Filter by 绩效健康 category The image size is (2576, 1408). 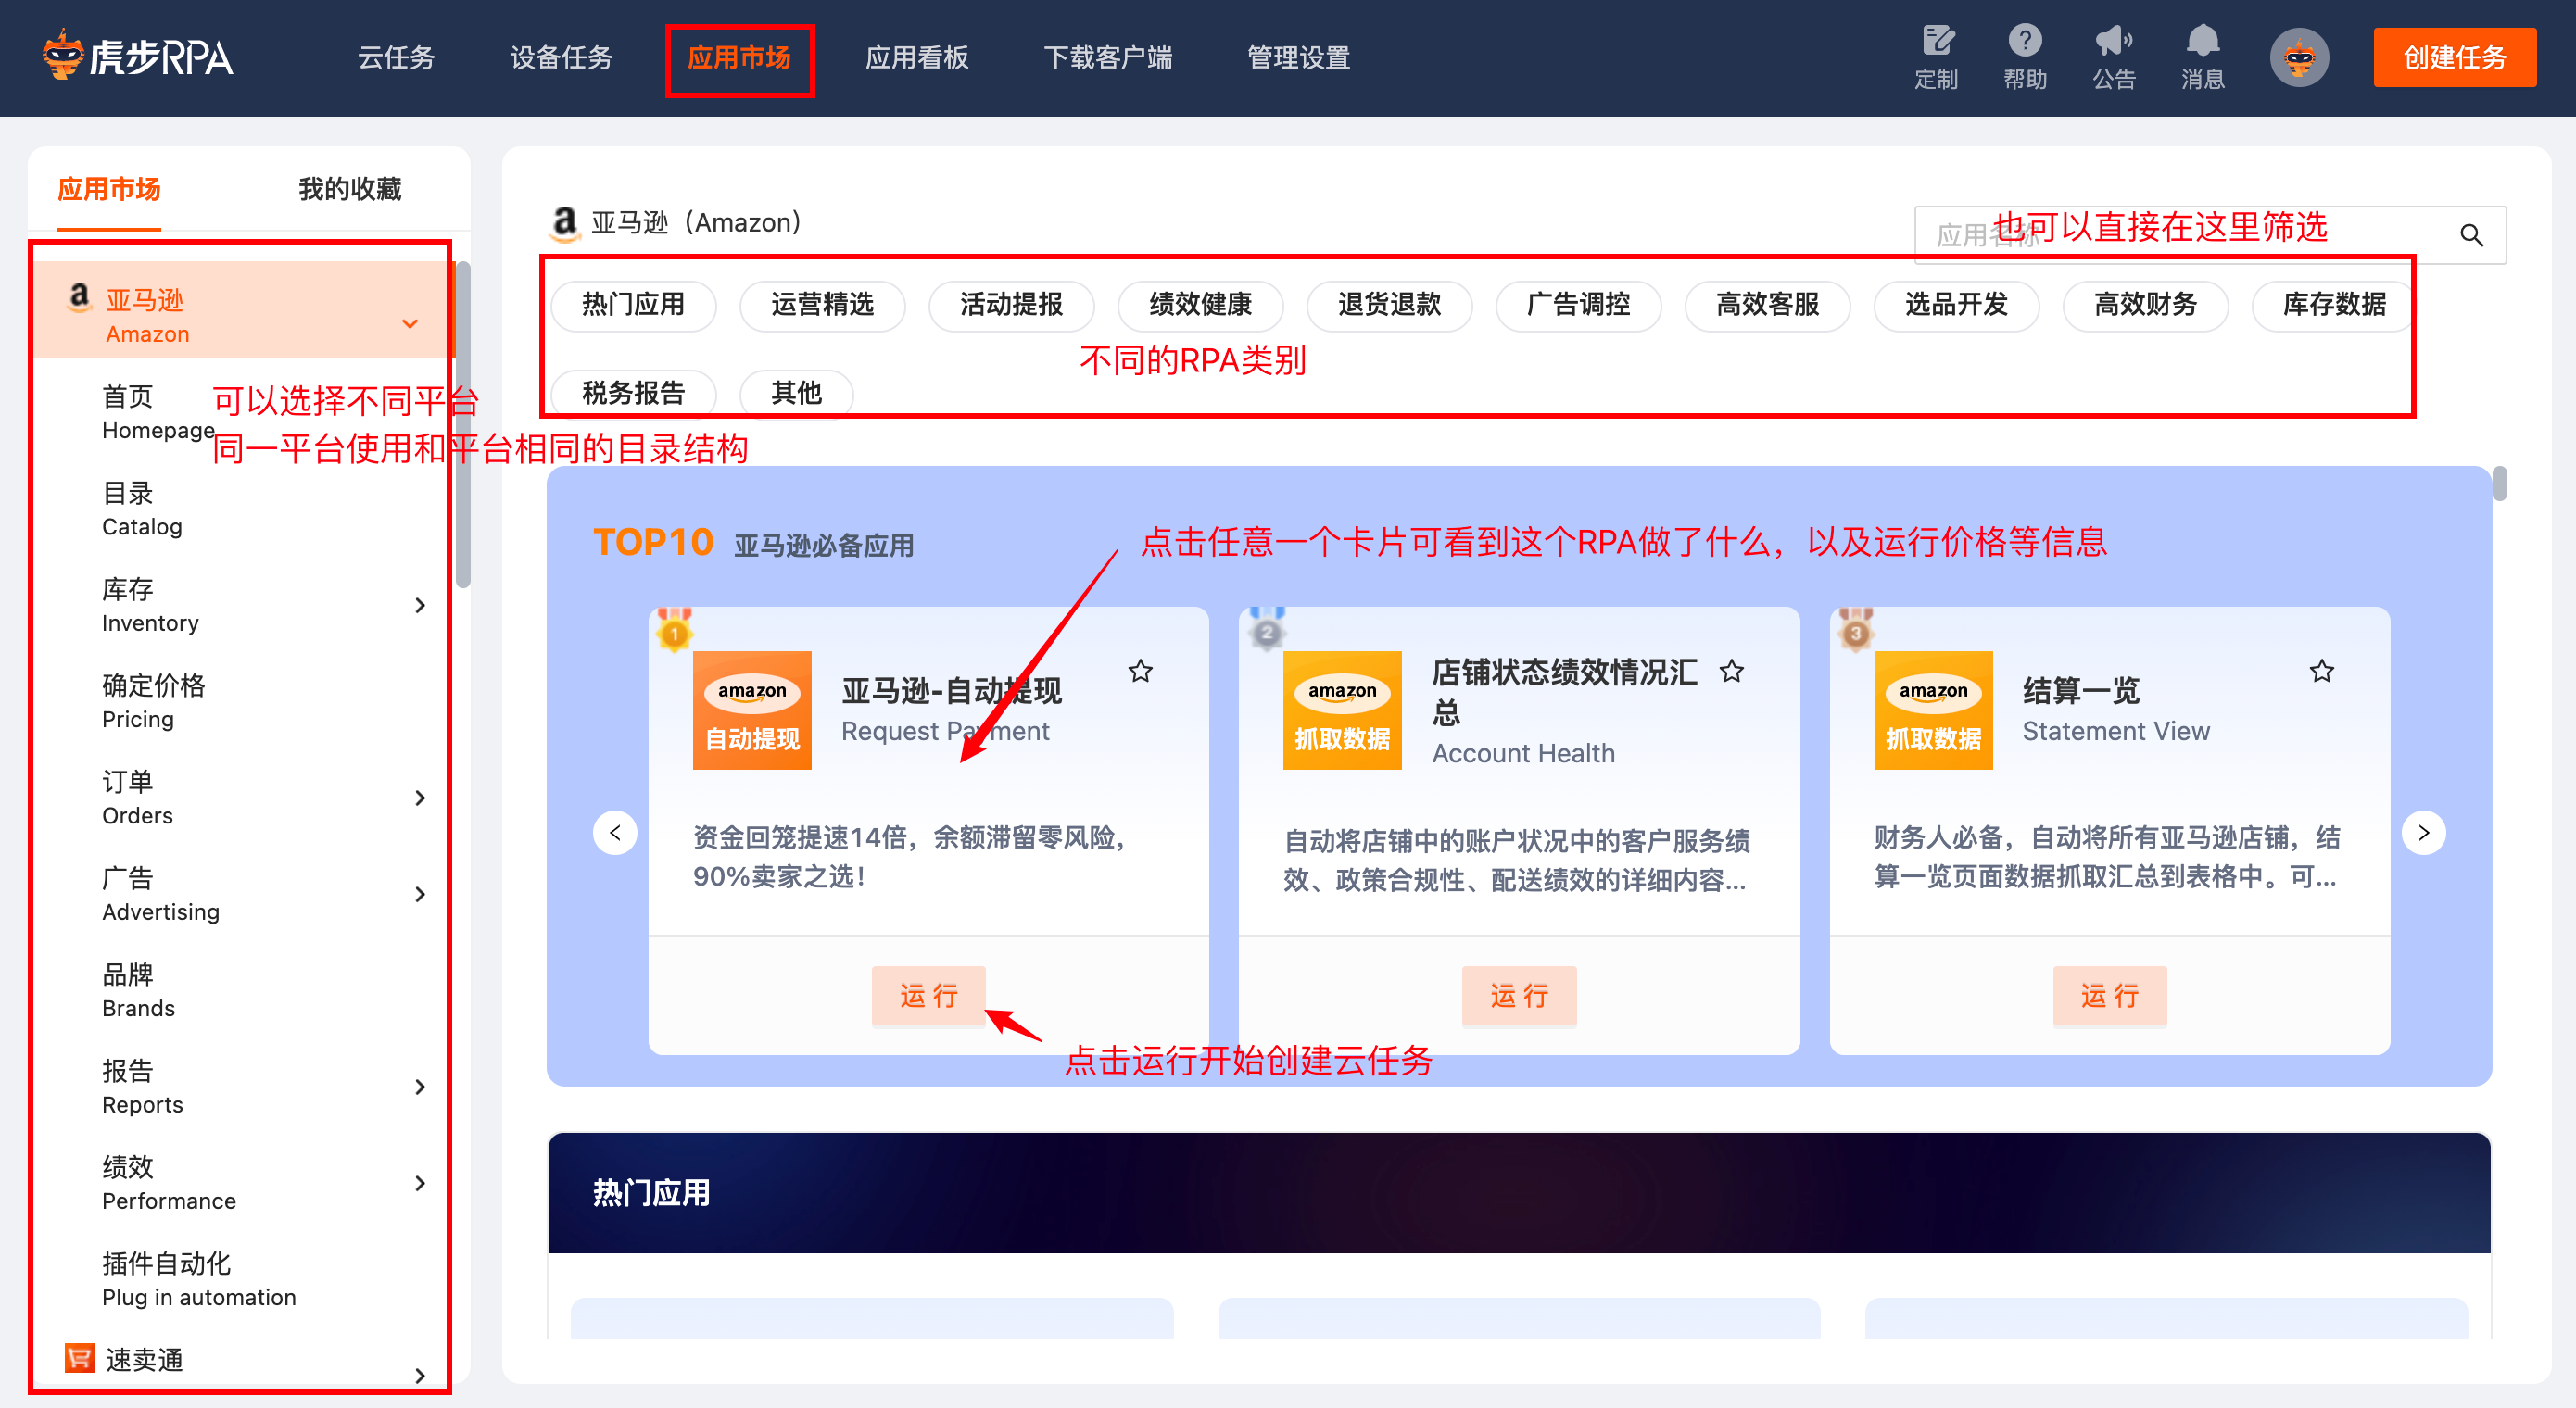[x=1200, y=304]
